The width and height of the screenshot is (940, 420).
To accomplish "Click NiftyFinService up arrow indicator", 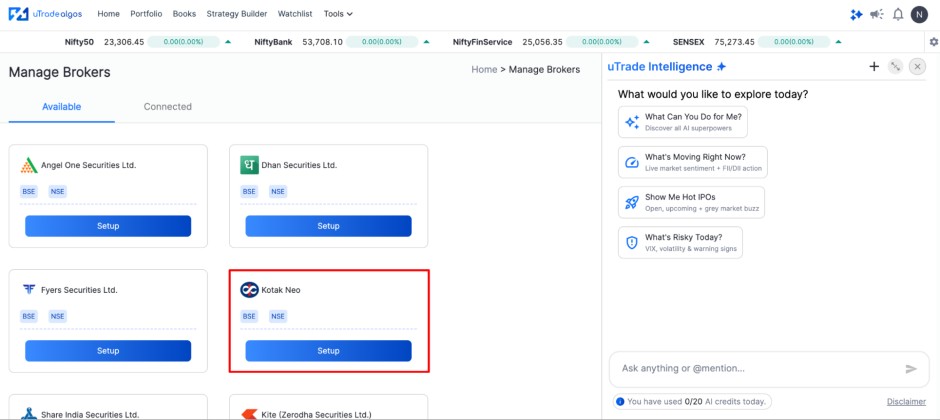I will point(646,42).
